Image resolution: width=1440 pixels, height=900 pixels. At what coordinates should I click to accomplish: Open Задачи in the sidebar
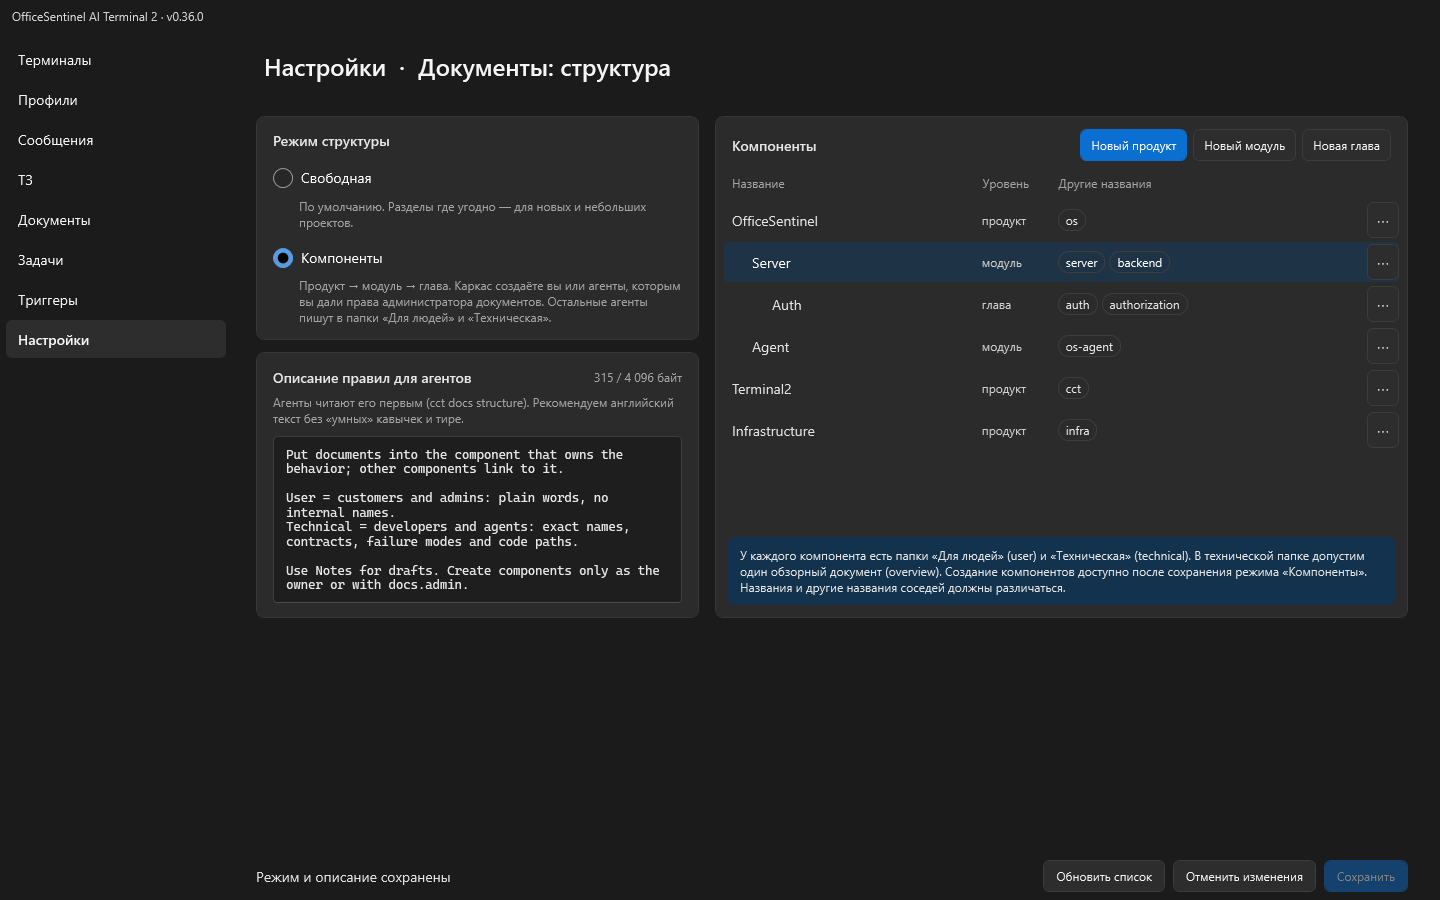point(116,260)
